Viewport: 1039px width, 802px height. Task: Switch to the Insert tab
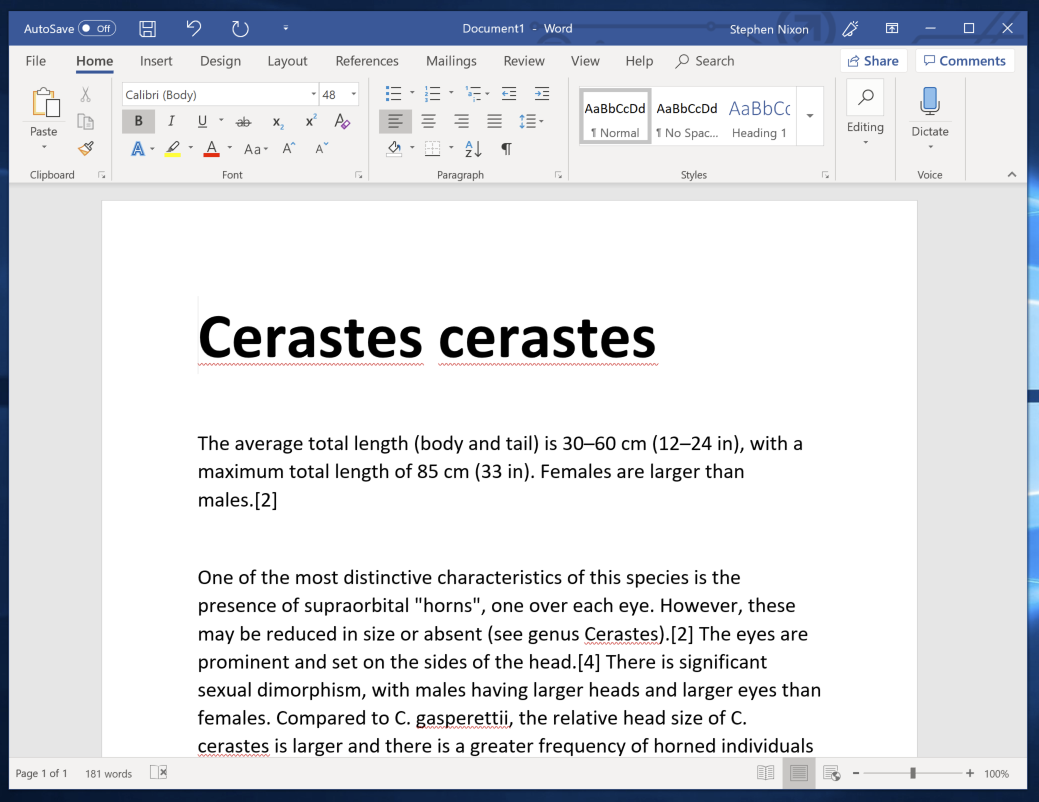(x=156, y=61)
